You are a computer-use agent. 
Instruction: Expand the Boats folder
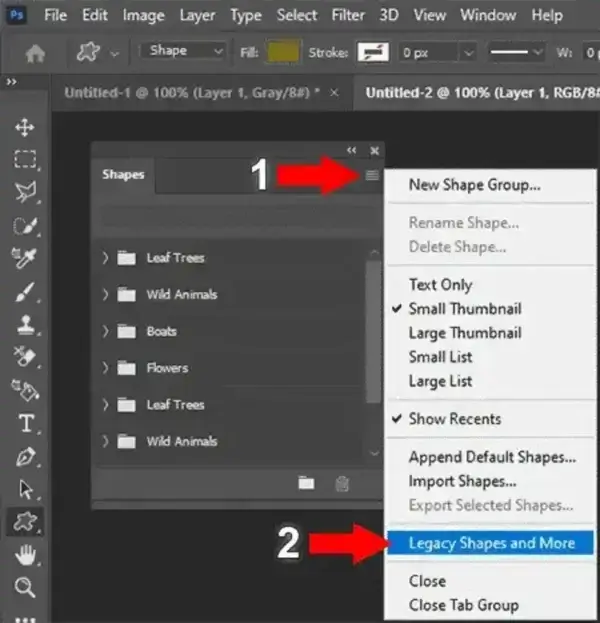105,331
